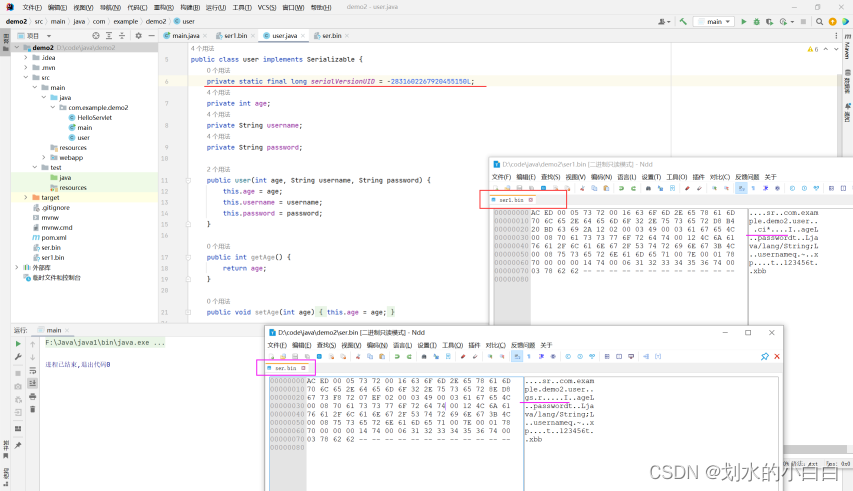Open the user account dropdown in top toolbar
Screen dimensions: 853x491
click(664, 22)
